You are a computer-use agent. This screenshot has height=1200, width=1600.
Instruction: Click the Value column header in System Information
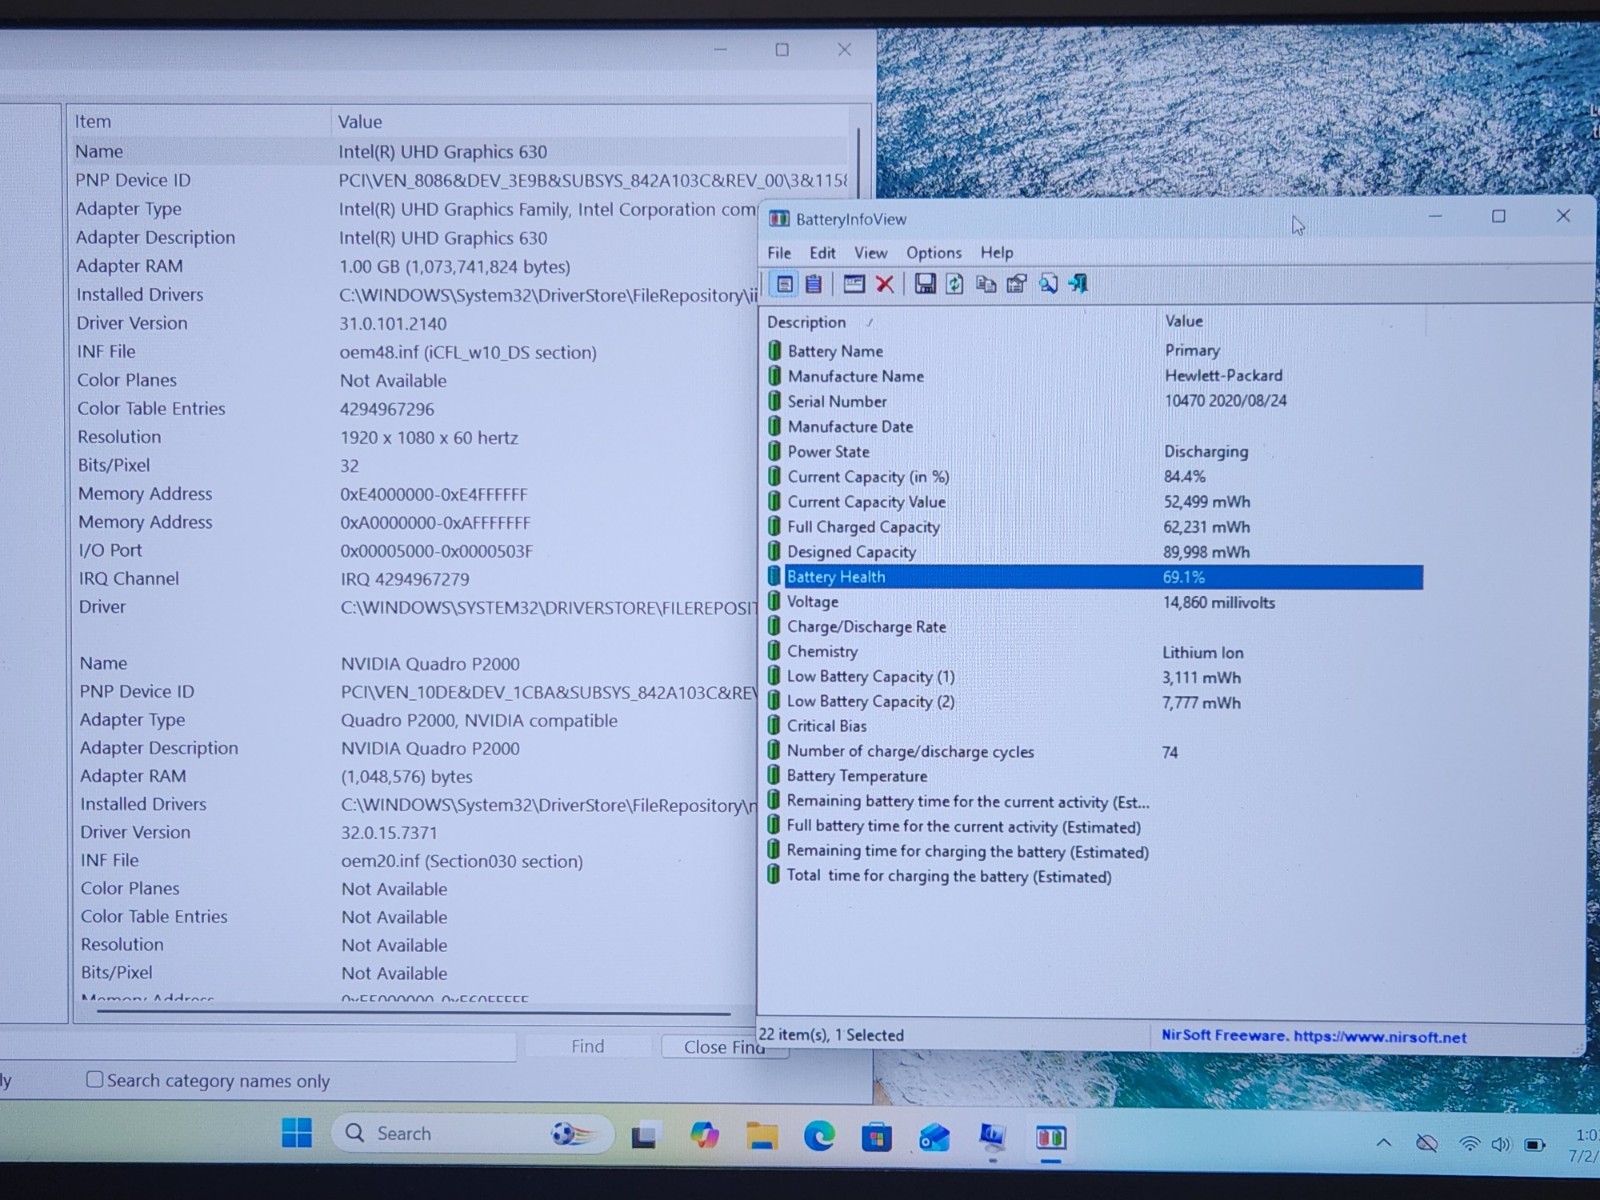(x=590, y=121)
